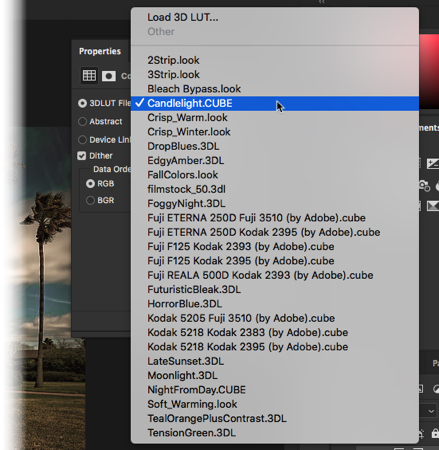Choose RGB data order
The image size is (439, 450).
pyautogui.click(x=90, y=184)
